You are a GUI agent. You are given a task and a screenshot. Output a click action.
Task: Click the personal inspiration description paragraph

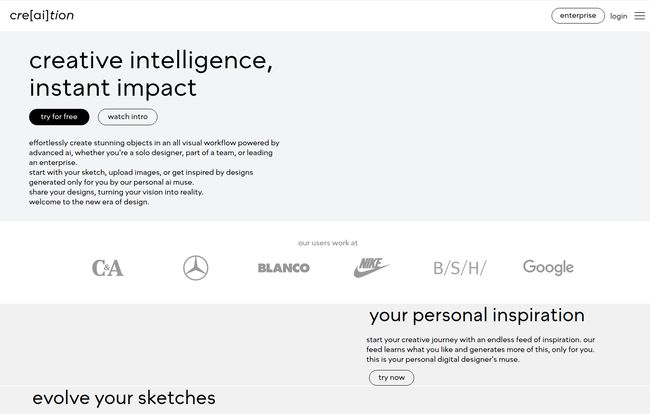click(480, 349)
